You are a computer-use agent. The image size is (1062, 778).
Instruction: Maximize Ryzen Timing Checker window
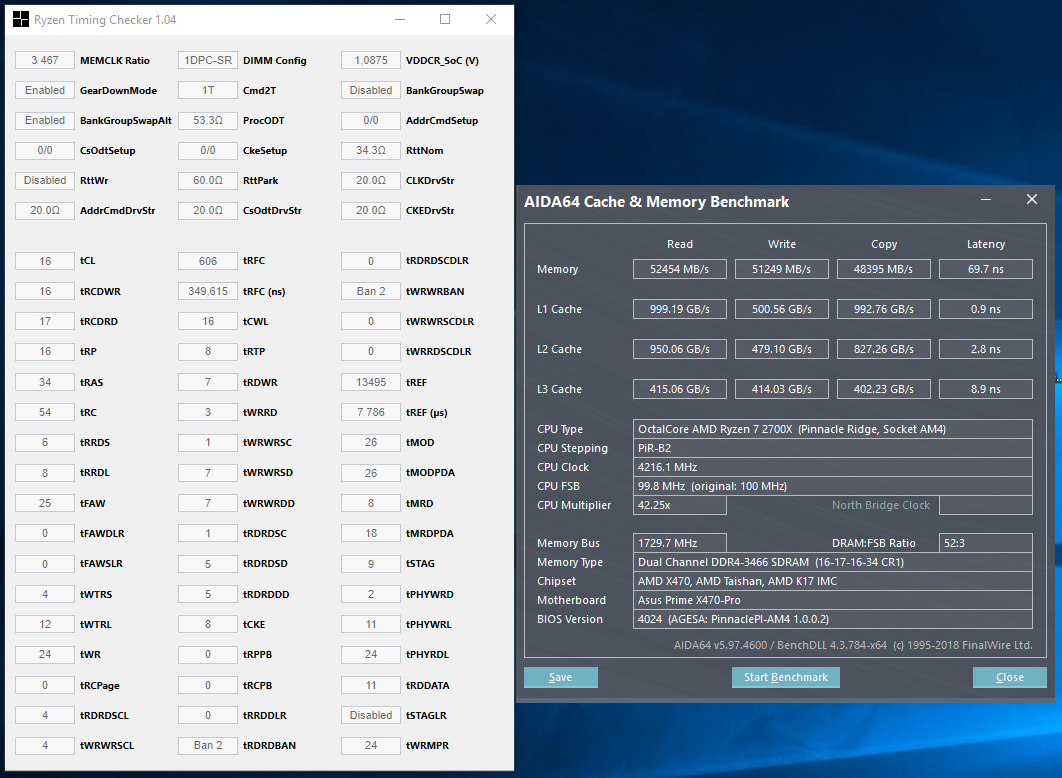445,19
